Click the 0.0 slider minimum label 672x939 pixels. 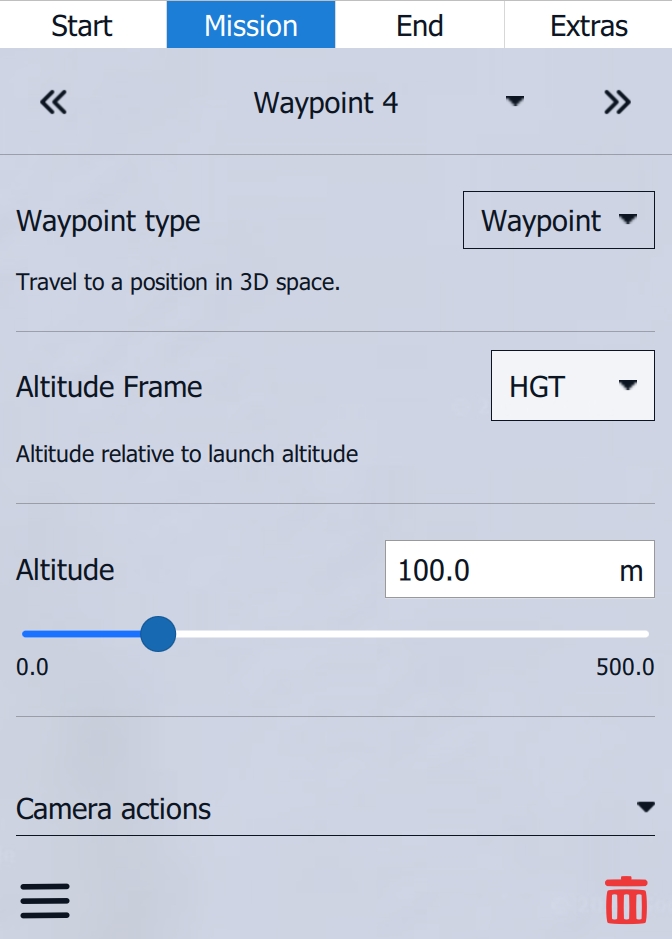pos(32,667)
